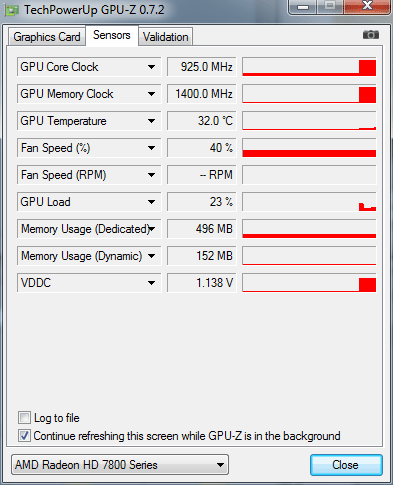Expand the VDDC sensor dropdown

(151, 283)
